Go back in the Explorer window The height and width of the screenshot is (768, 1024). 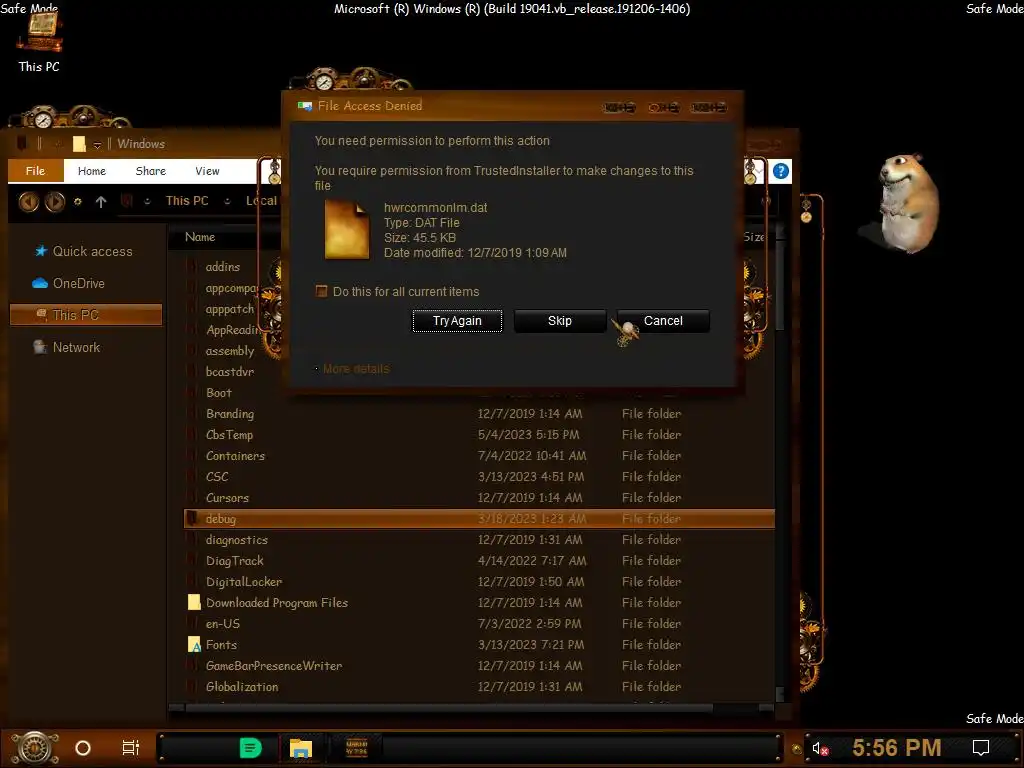28,202
